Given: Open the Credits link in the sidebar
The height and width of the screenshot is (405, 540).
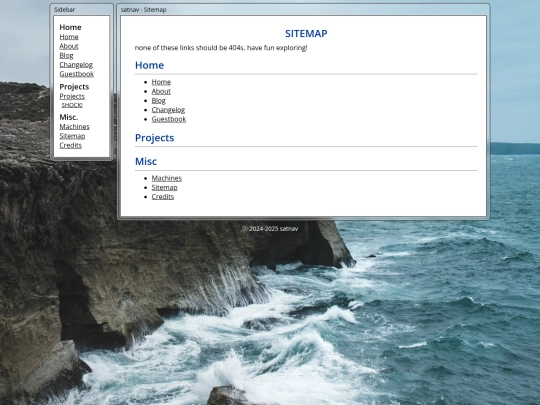Looking at the screenshot, I should [x=71, y=145].
